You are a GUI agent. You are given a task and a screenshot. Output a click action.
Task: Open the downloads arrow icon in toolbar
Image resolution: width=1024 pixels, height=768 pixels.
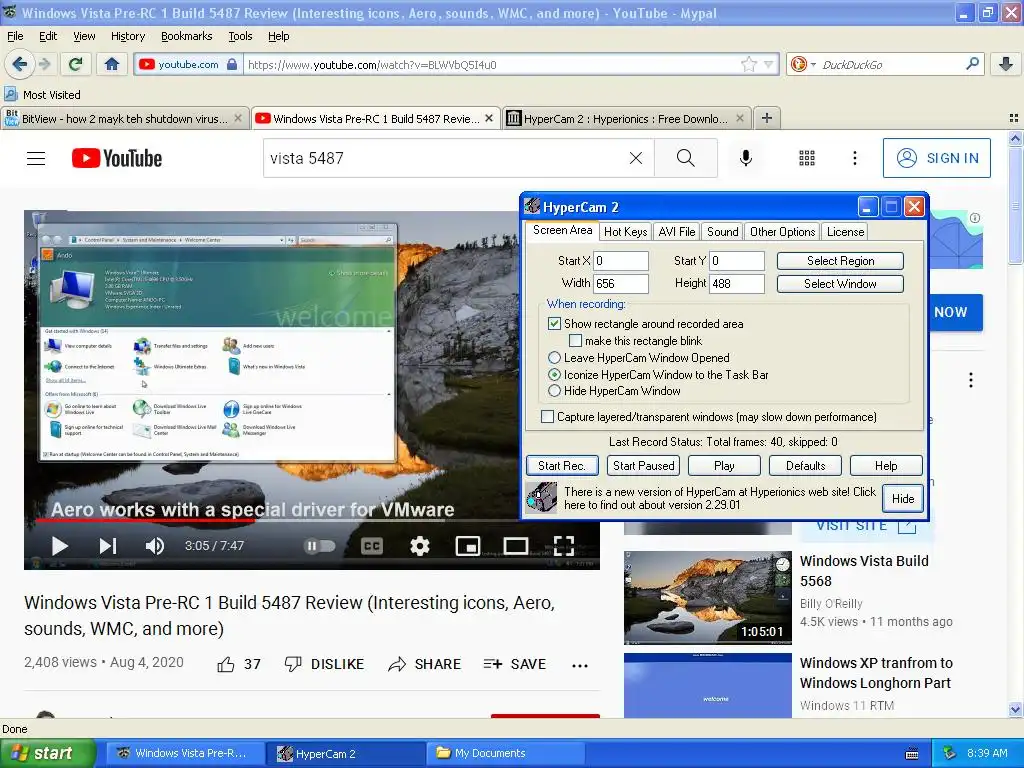1006,64
